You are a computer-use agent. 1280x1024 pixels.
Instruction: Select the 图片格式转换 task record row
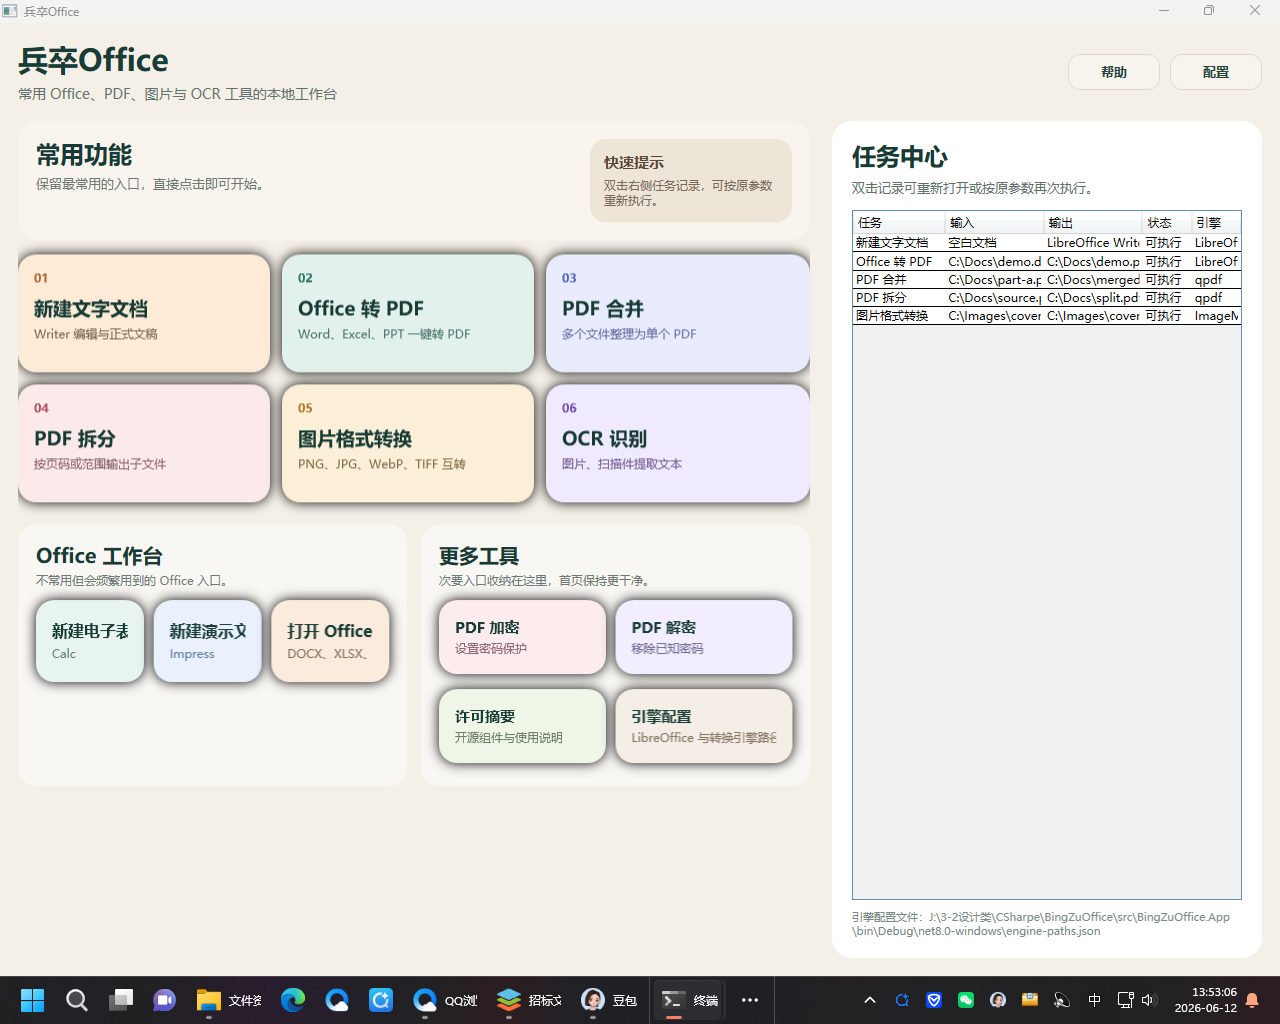[1047, 315]
